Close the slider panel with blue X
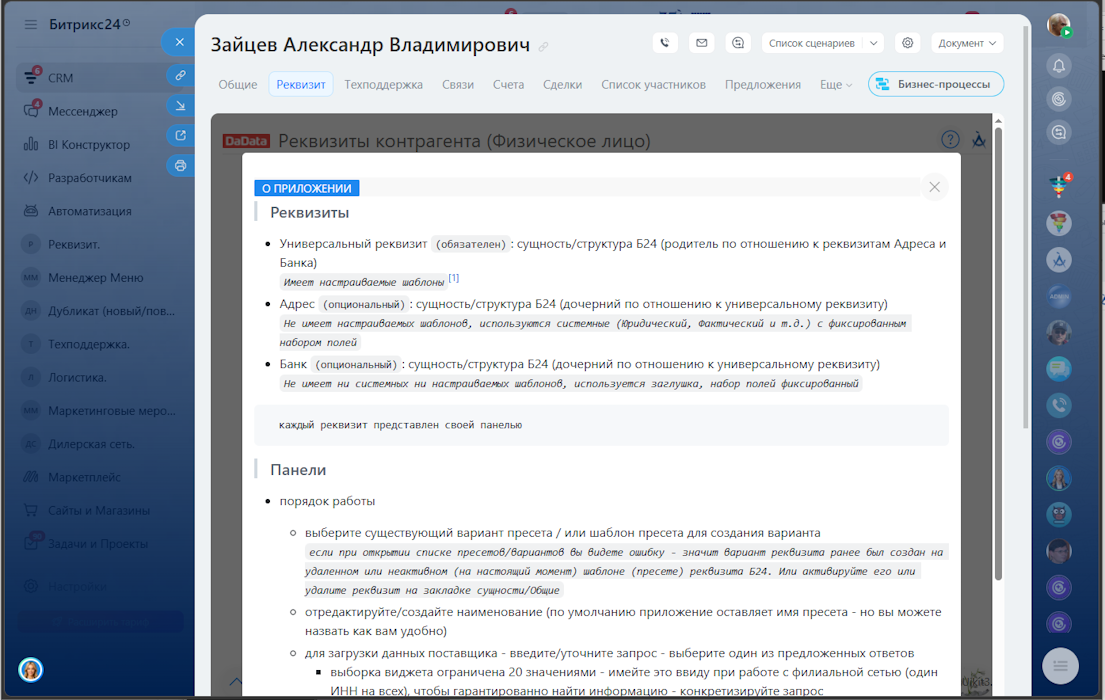Screen dimensions: 1105x700 (179, 42)
